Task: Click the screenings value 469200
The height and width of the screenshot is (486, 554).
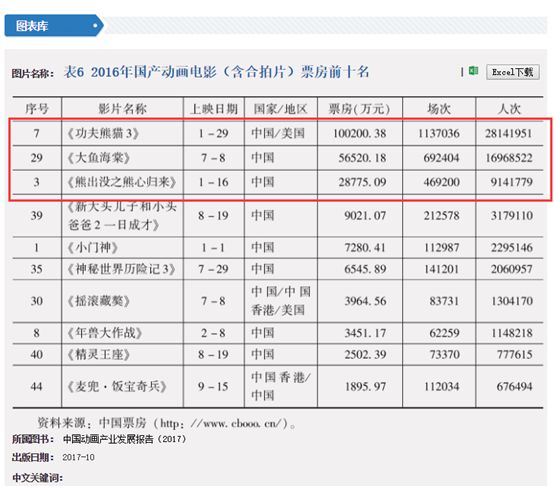Action: click(x=442, y=182)
